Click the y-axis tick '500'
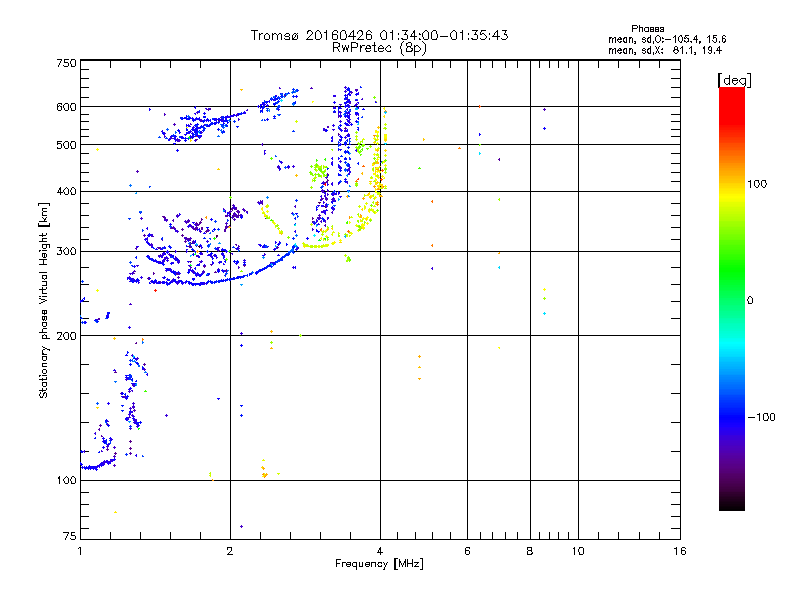Screen dimensions: 800x600 pyautogui.click(x=66, y=145)
